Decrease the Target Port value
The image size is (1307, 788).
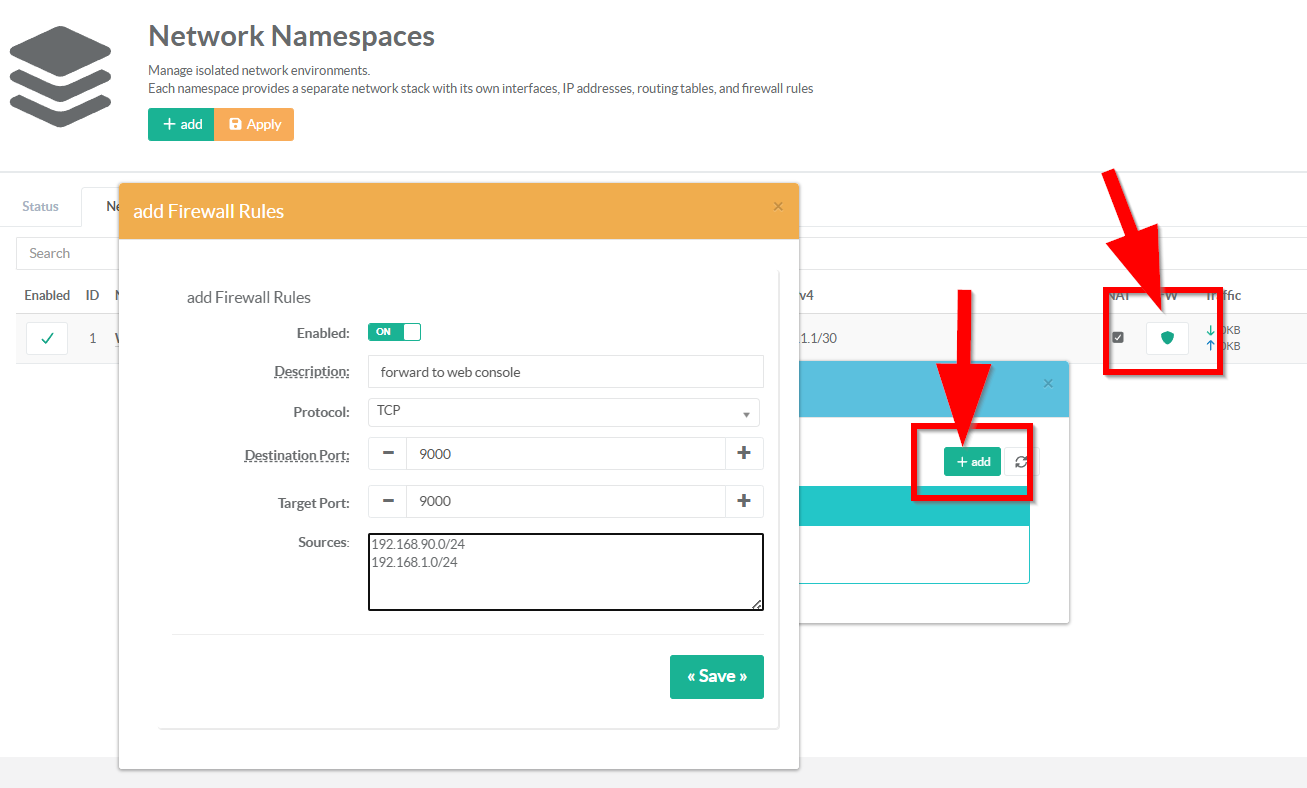[x=388, y=501]
